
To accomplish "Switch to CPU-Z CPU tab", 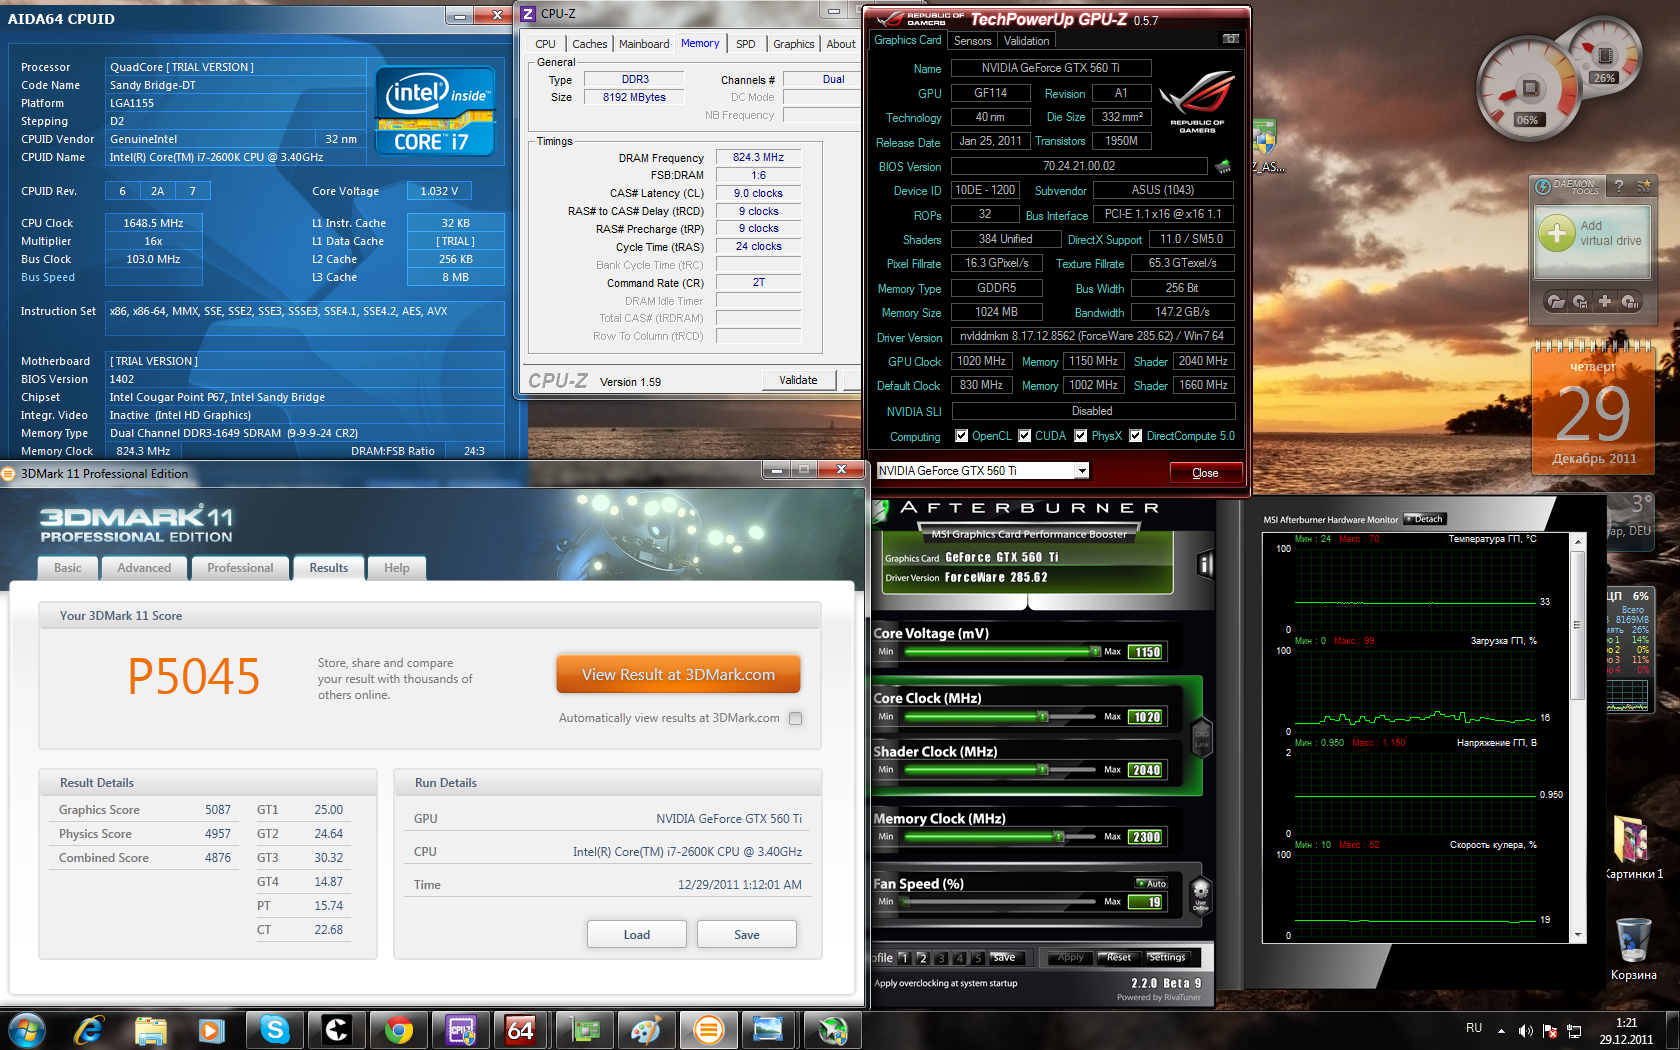I will (x=545, y=44).
